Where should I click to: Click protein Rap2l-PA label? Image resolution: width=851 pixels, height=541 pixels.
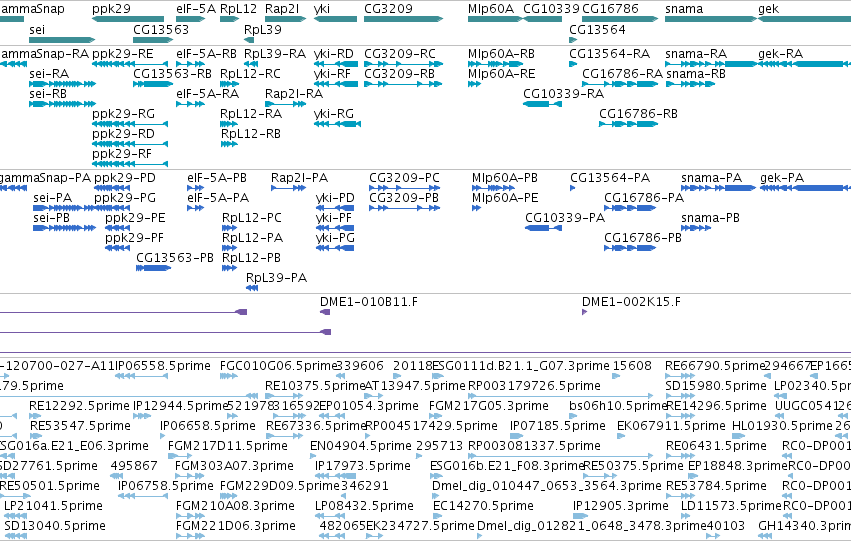(x=300, y=178)
